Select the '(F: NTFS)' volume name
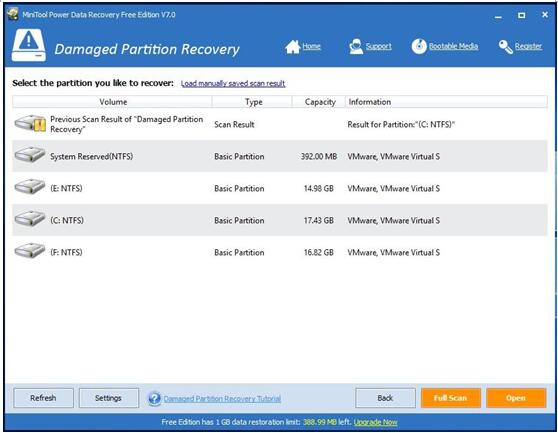 point(66,252)
